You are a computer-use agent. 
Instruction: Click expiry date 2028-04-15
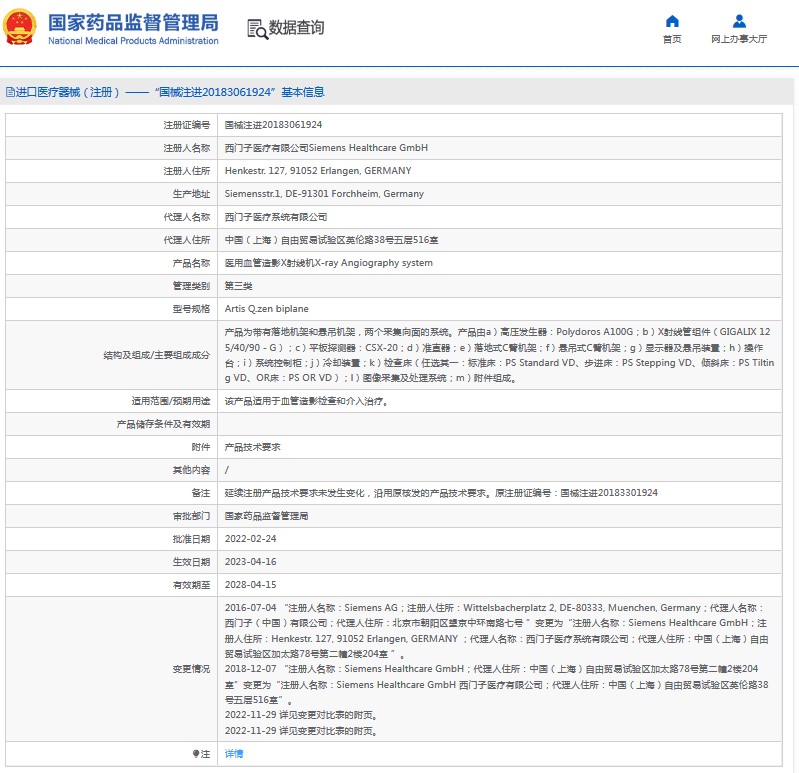(251, 584)
